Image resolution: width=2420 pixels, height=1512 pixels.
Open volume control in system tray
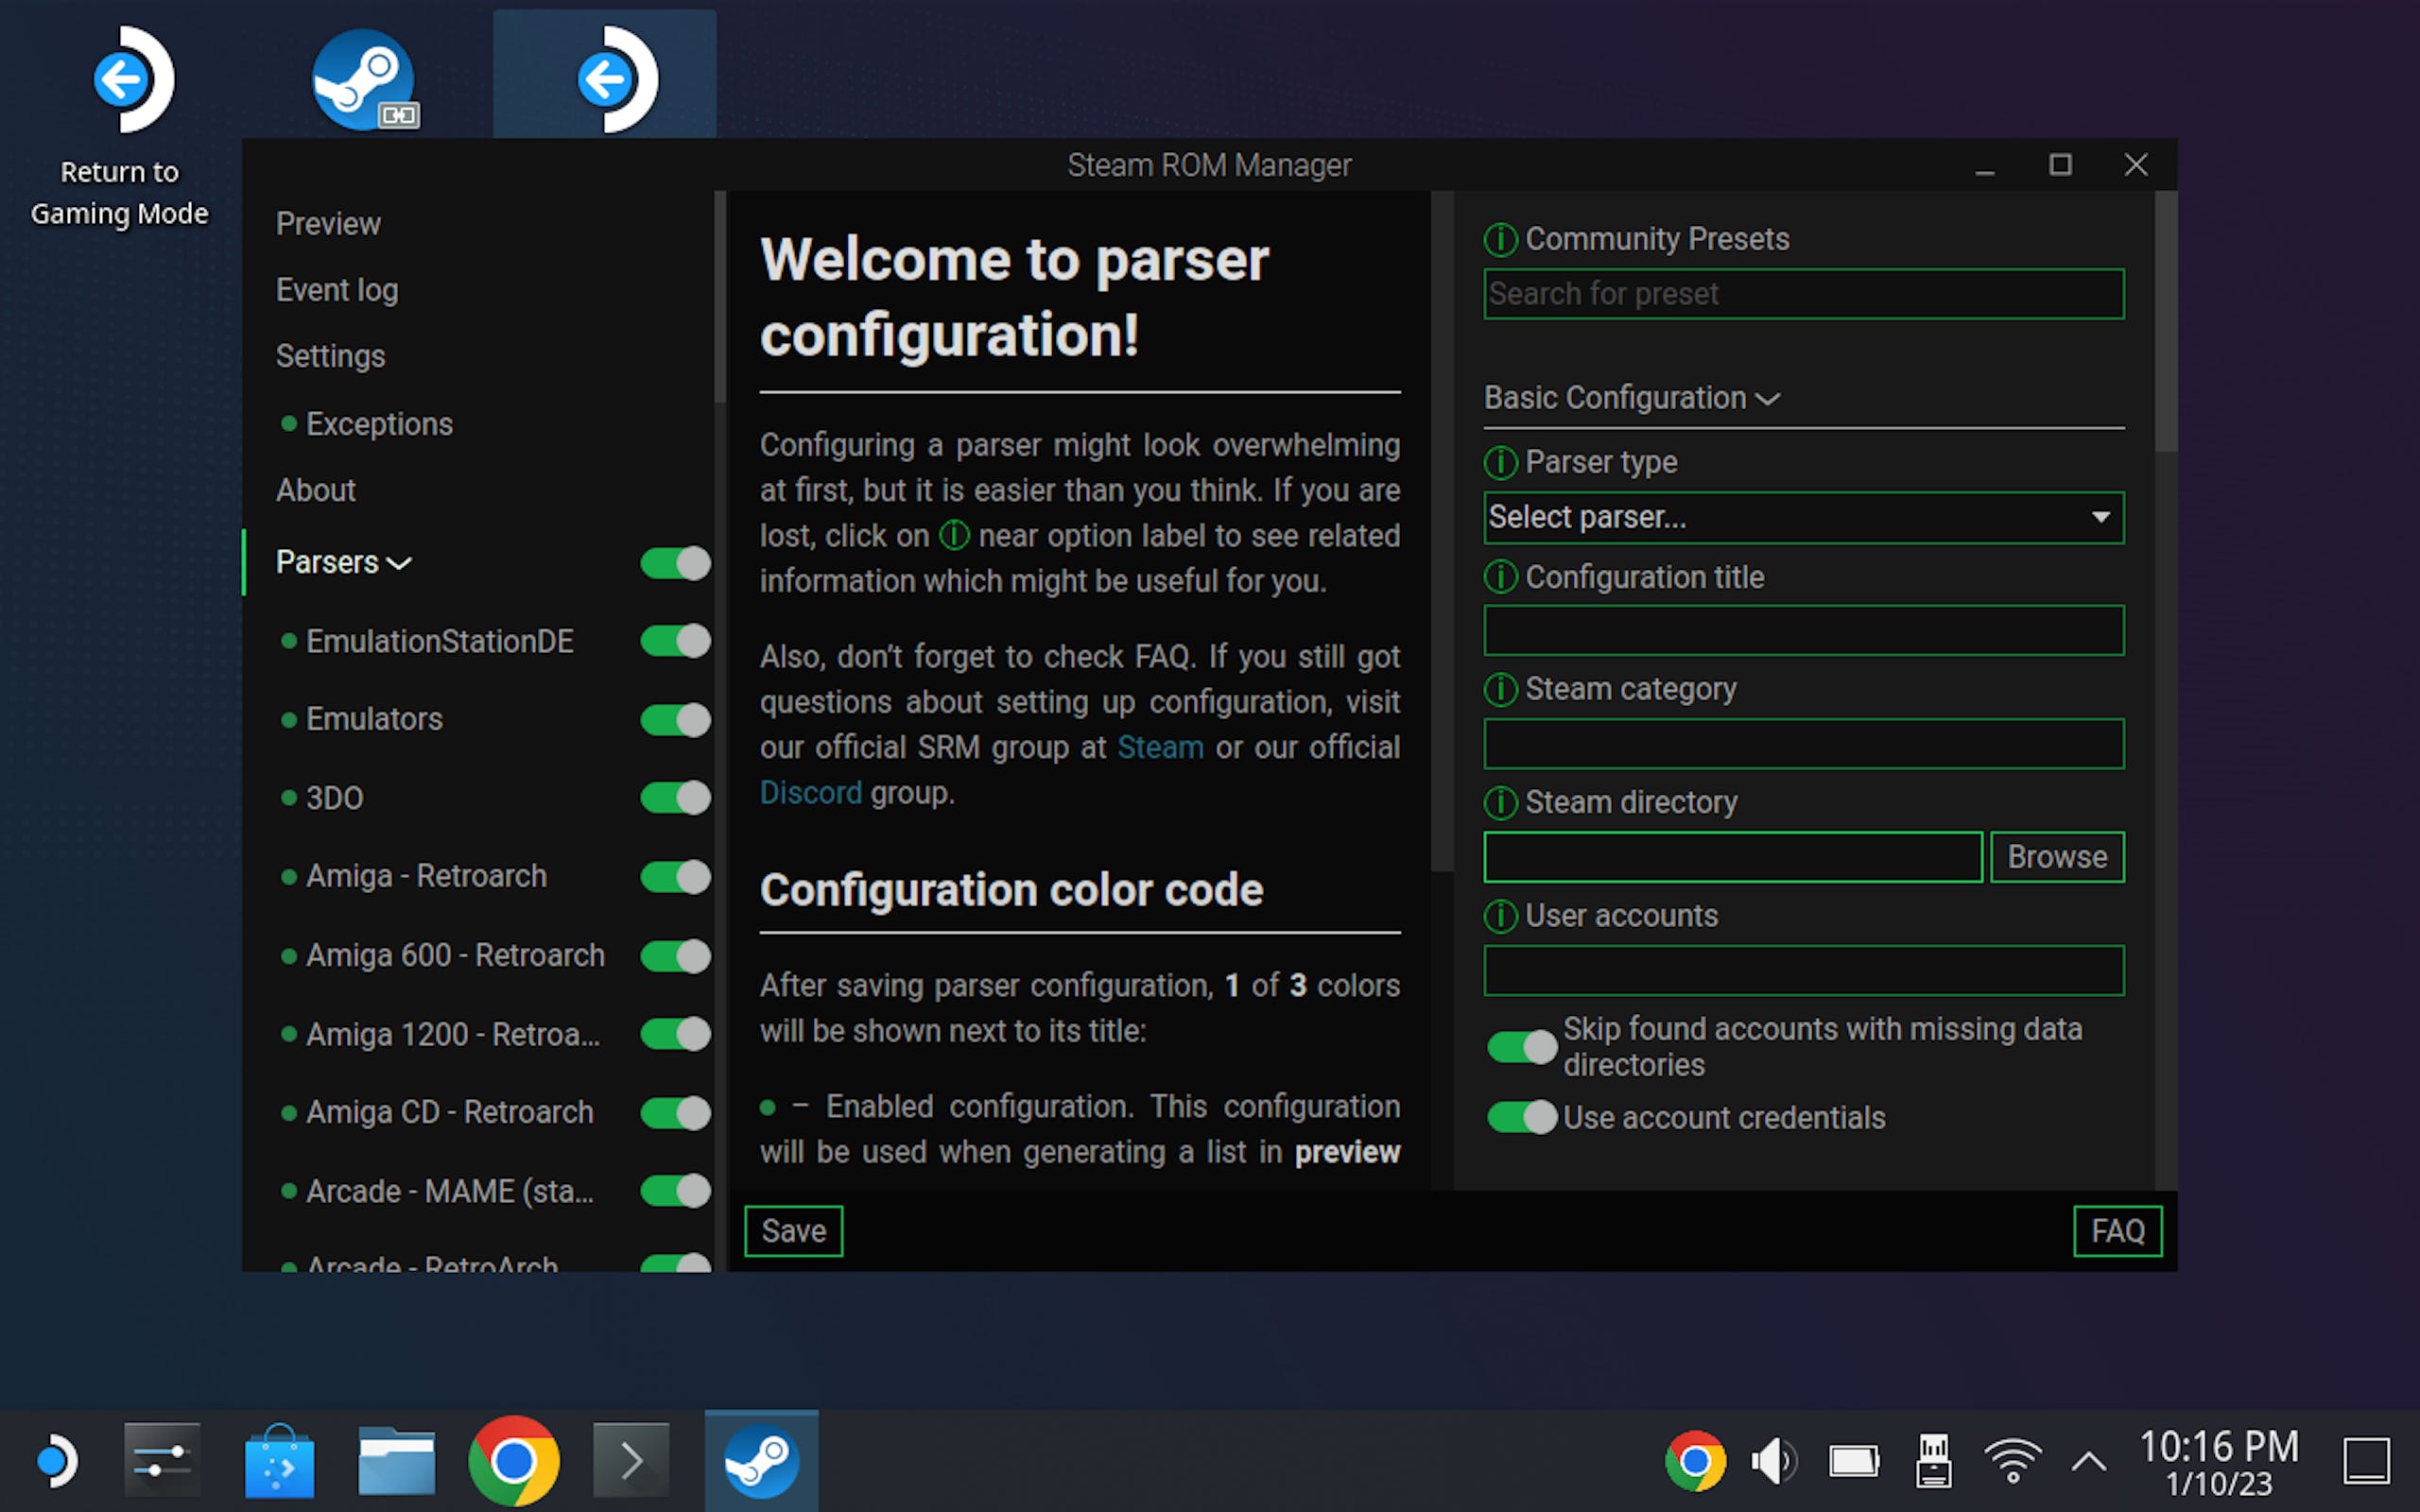point(1774,1462)
